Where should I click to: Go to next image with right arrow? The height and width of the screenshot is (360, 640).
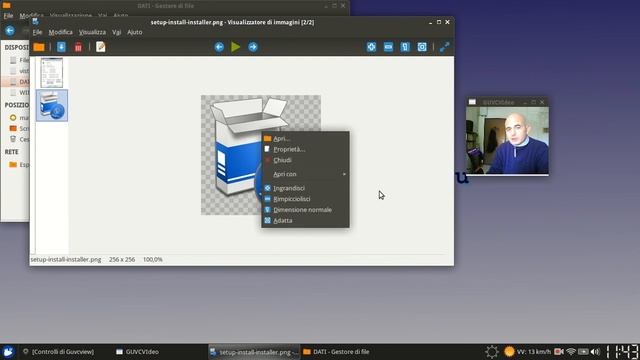(253, 47)
